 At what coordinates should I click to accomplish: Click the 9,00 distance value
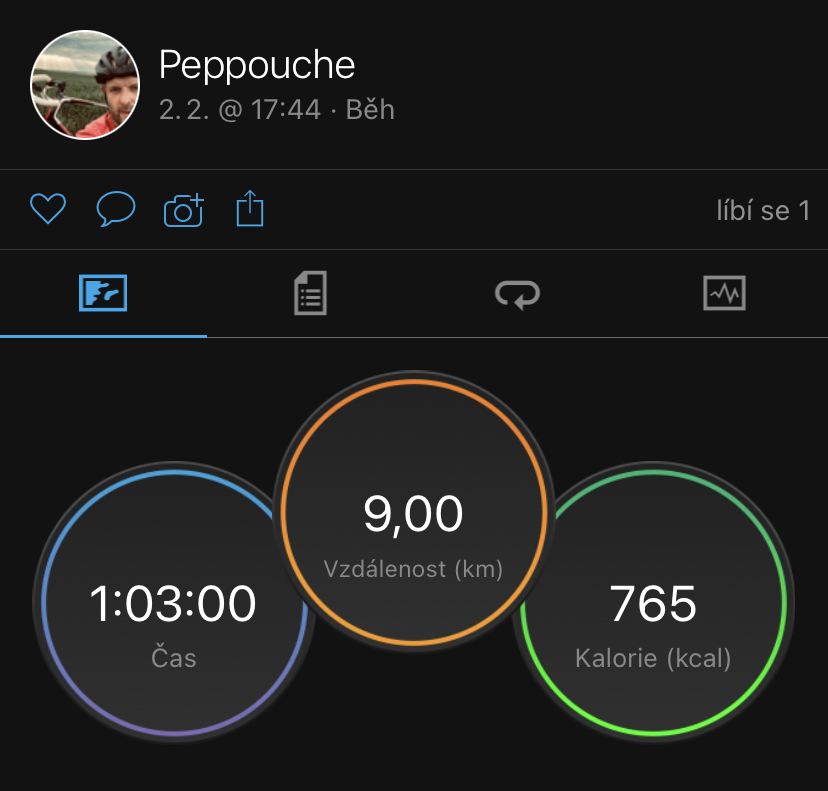click(x=413, y=514)
